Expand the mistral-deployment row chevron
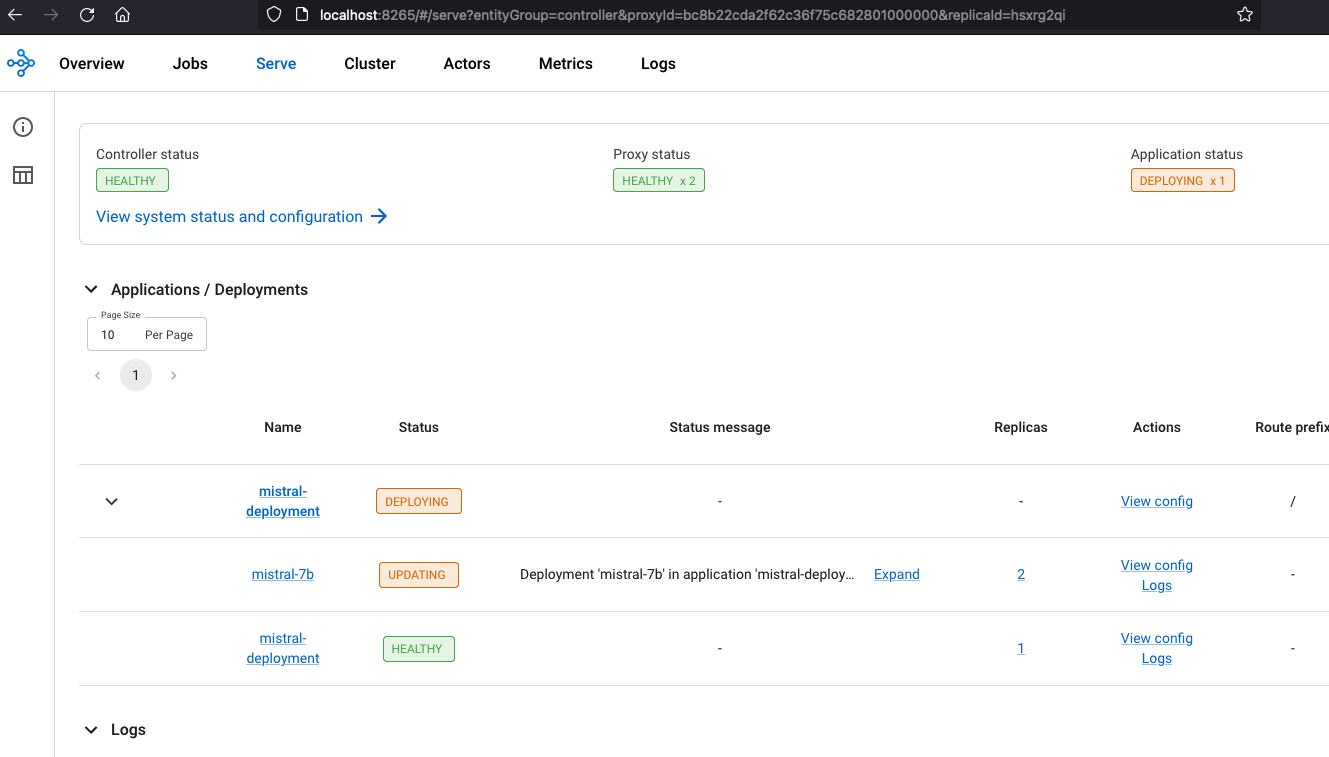This screenshot has width=1329, height=757. (111, 501)
